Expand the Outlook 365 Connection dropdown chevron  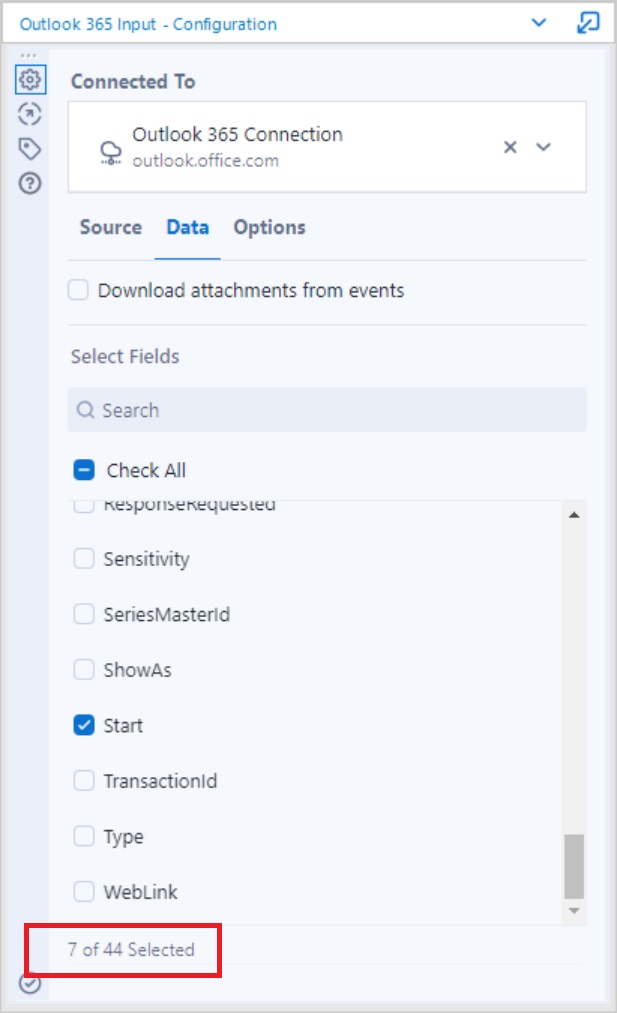[543, 147]
